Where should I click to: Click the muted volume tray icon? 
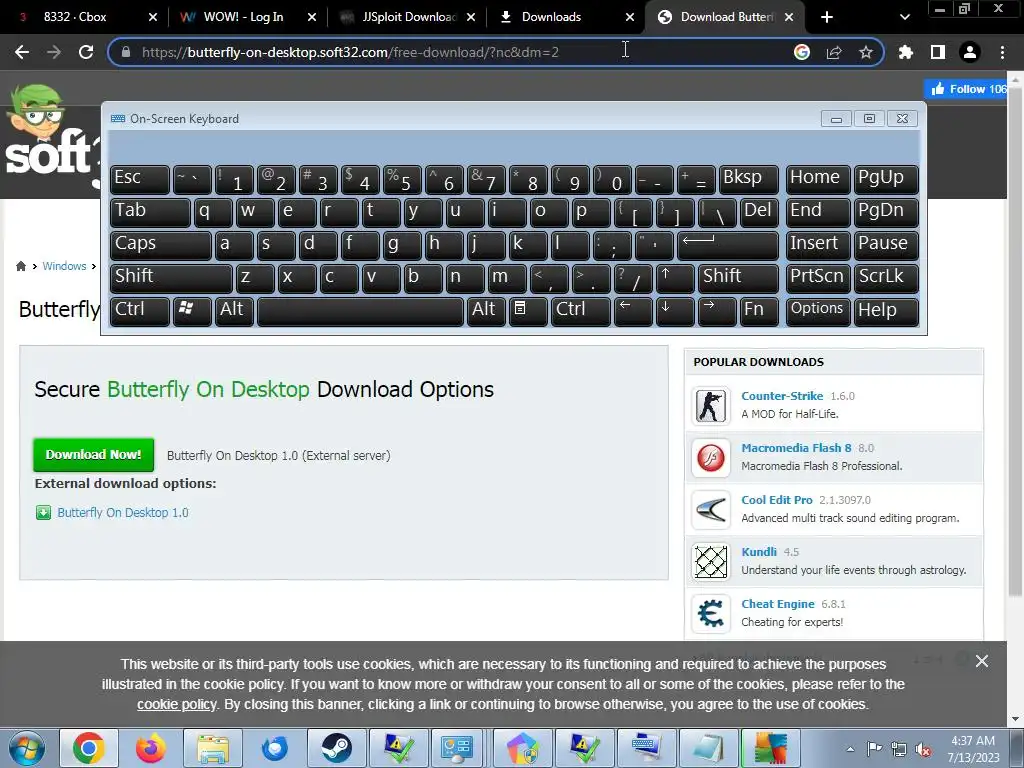923,749
